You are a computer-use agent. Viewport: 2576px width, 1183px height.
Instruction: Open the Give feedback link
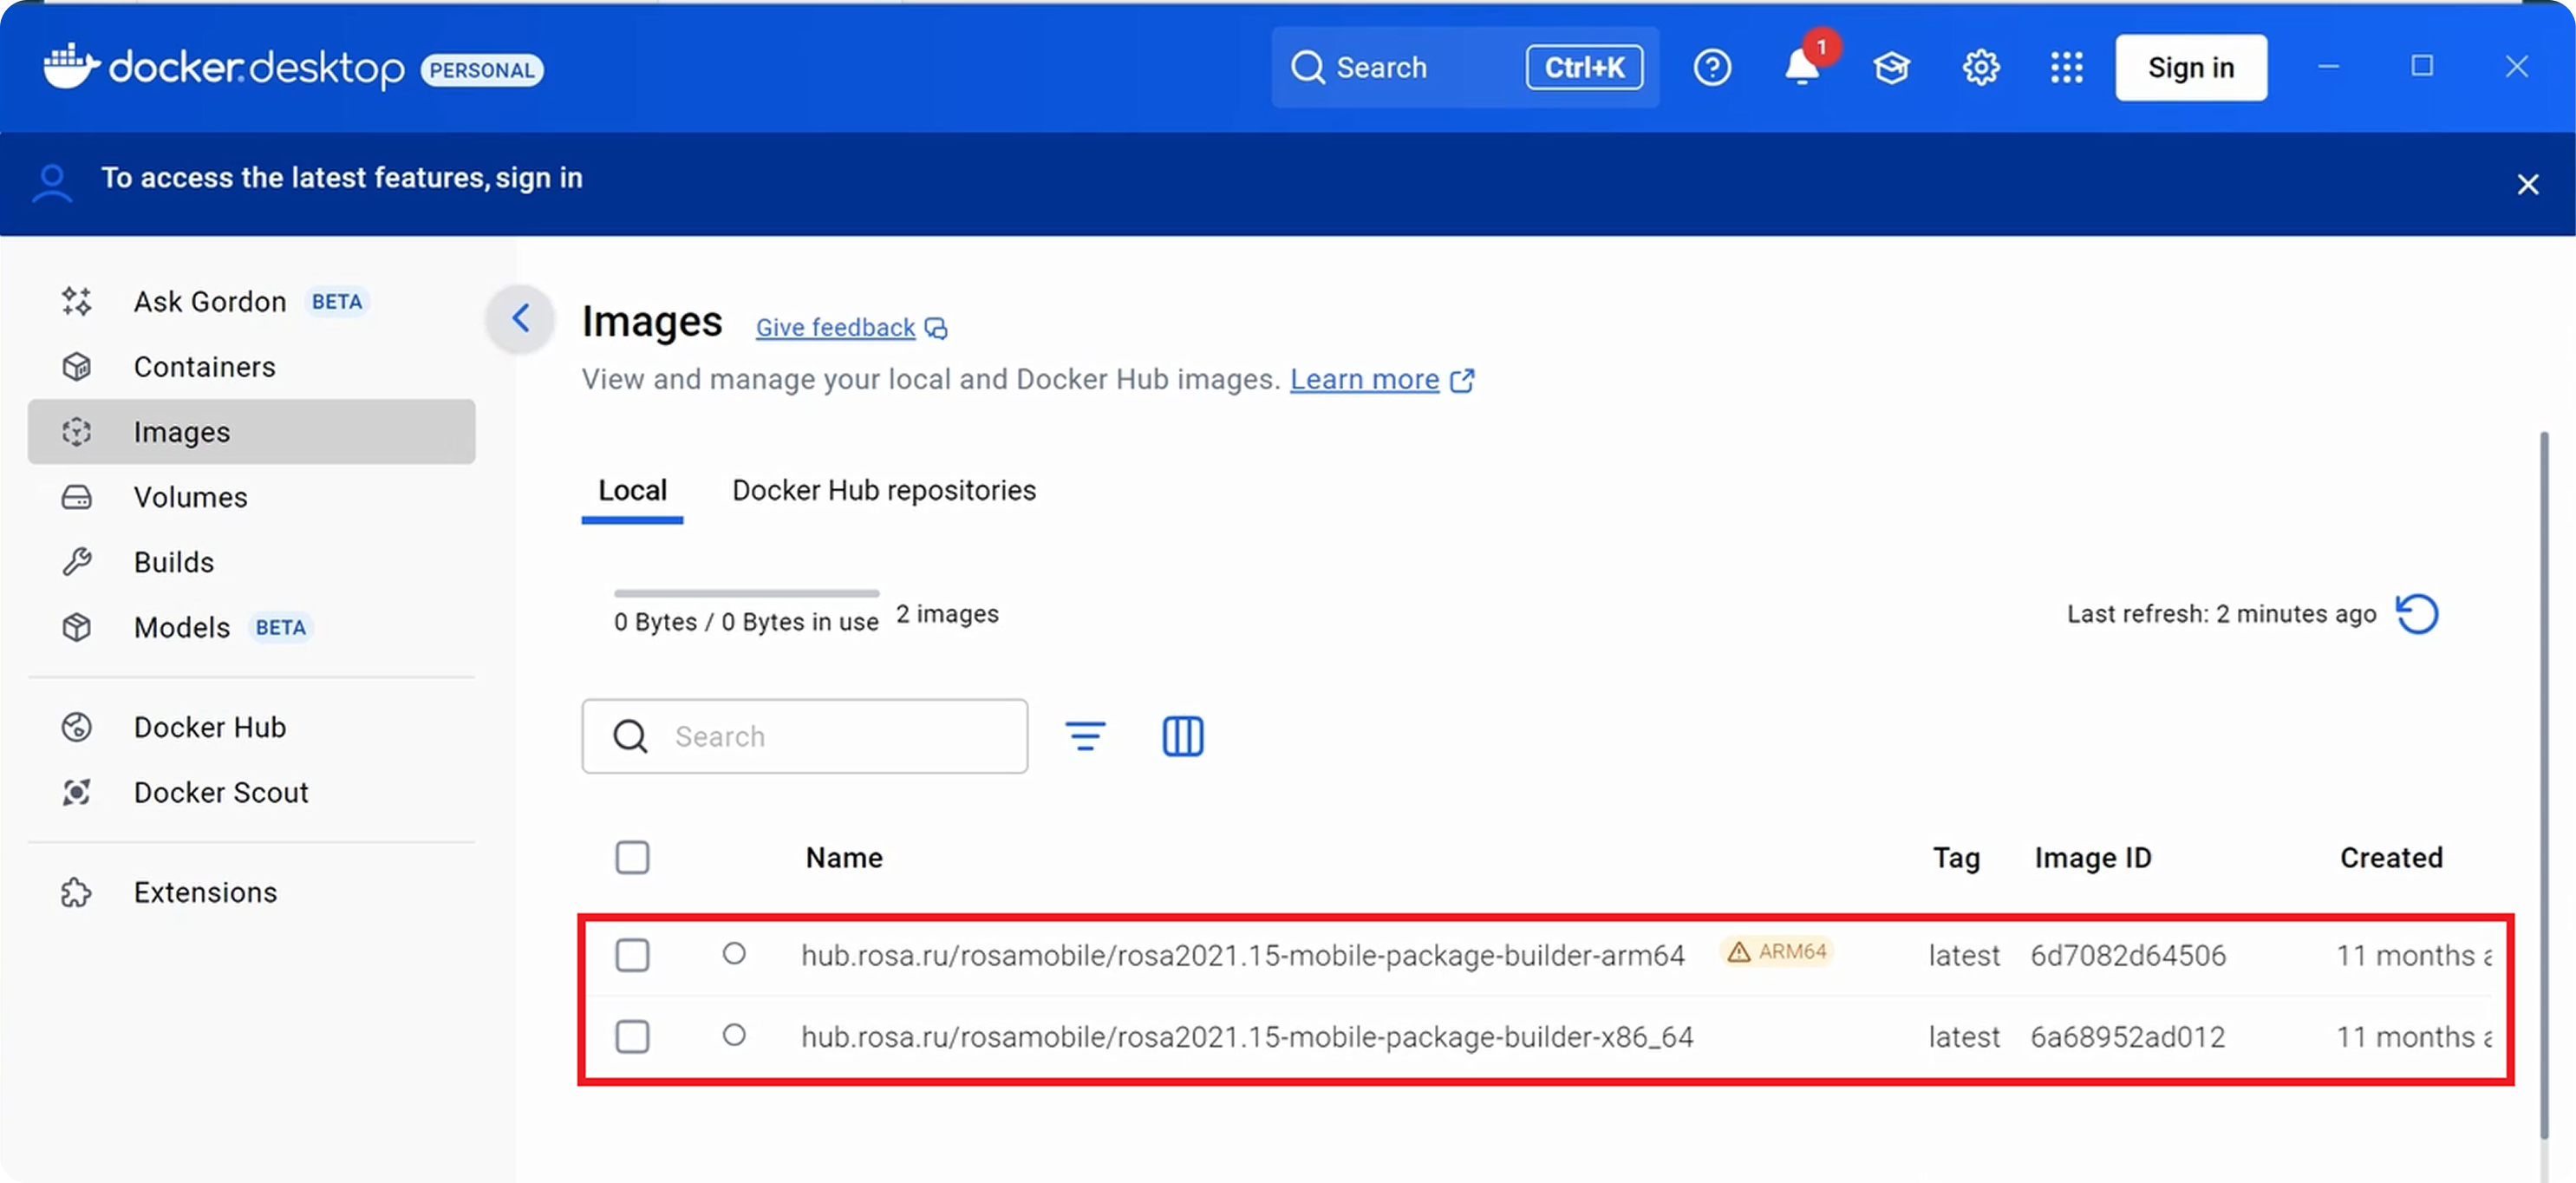coord(835,327)
